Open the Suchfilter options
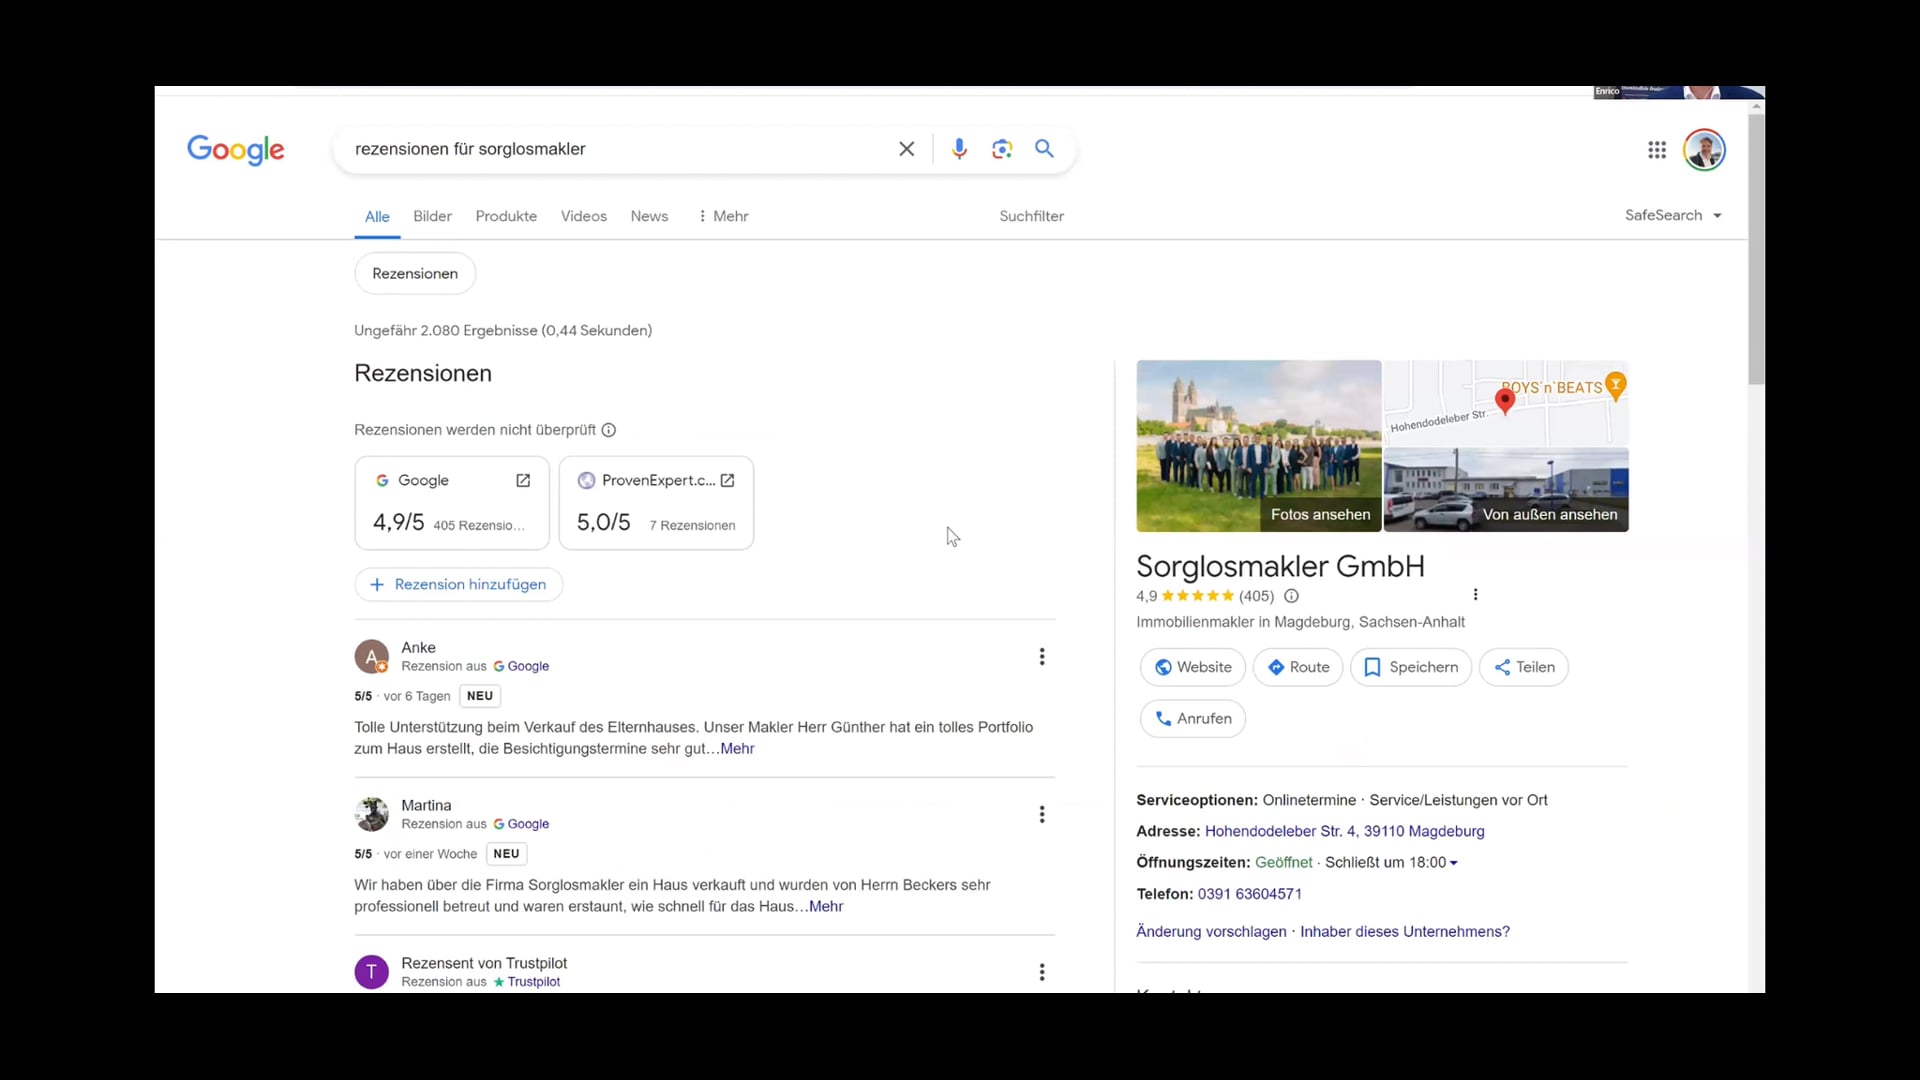The height and width of the screenshot is (1080, 1920). [x=1031, y=216]
